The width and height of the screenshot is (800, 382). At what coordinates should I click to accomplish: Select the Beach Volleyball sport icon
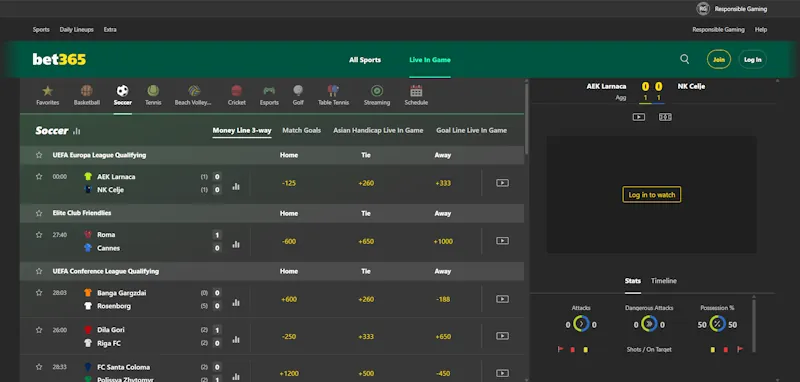pyautogui.click(x=194, y=91)
